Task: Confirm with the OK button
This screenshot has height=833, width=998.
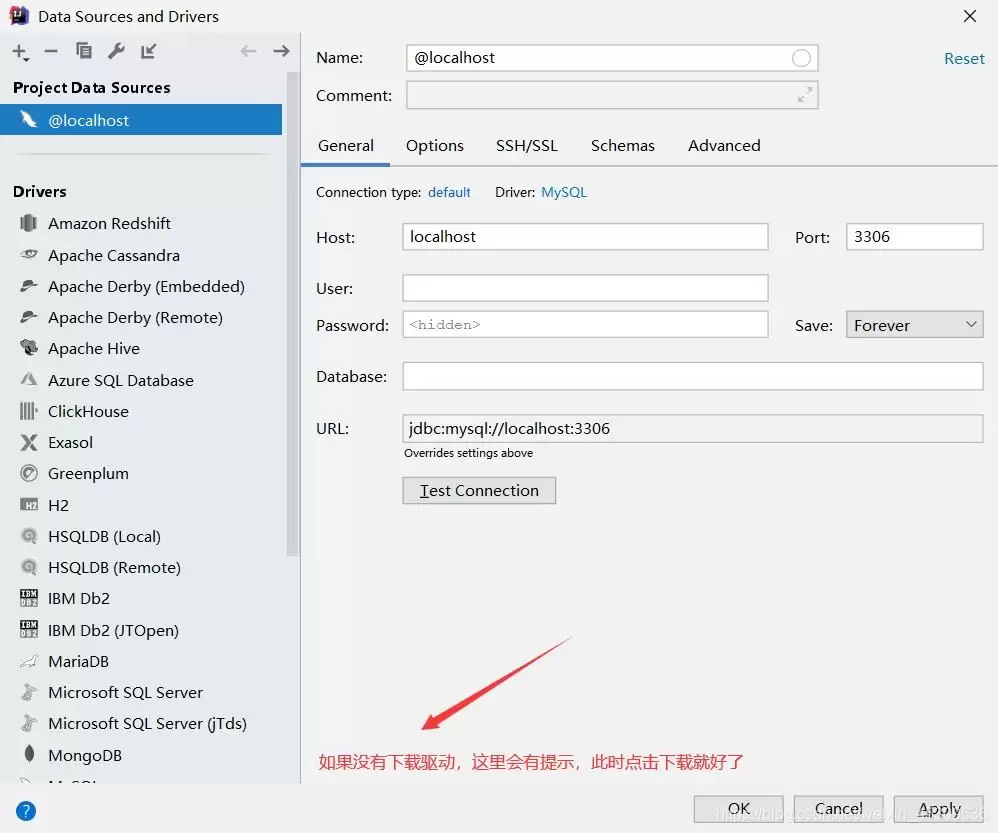Action: click(738, 809)
